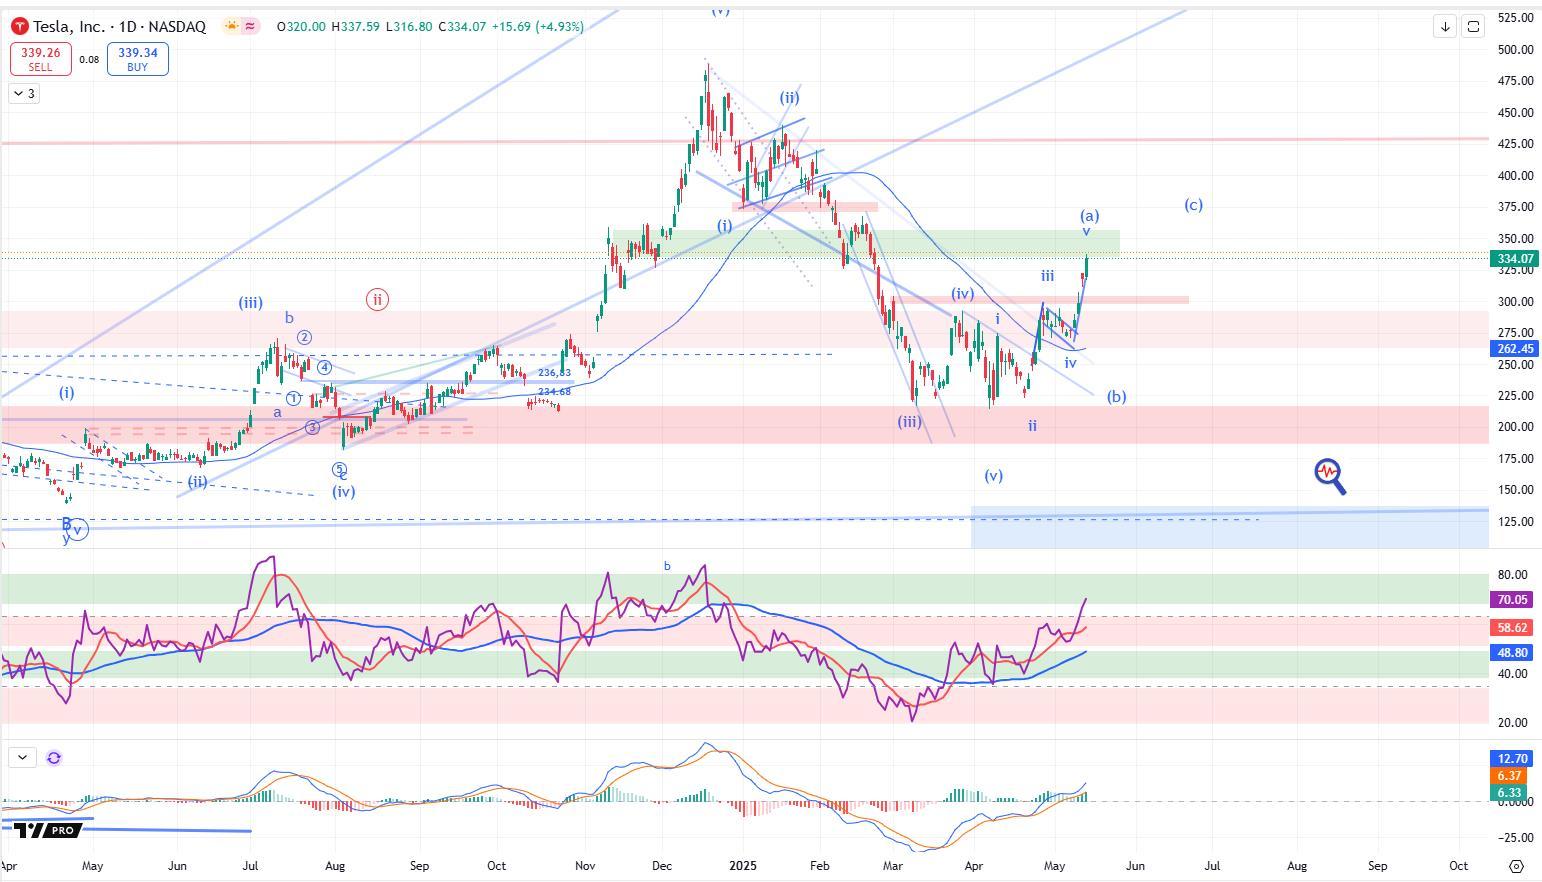Click the 2025 label on time axis
Screen dimensions: 1542x882
[742, 866]
